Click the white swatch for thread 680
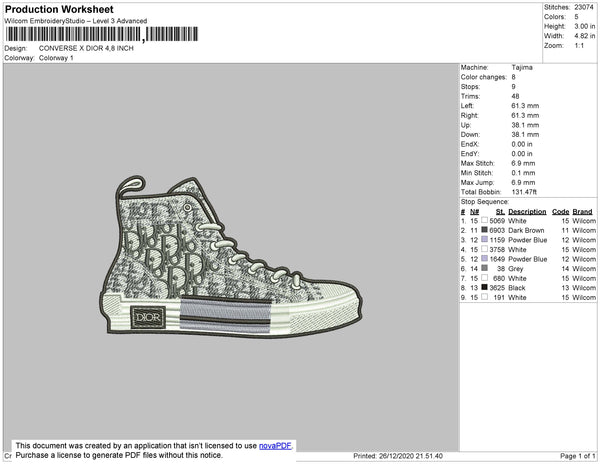The width and height of the screenshot is (600, 464). click(484, 278)
